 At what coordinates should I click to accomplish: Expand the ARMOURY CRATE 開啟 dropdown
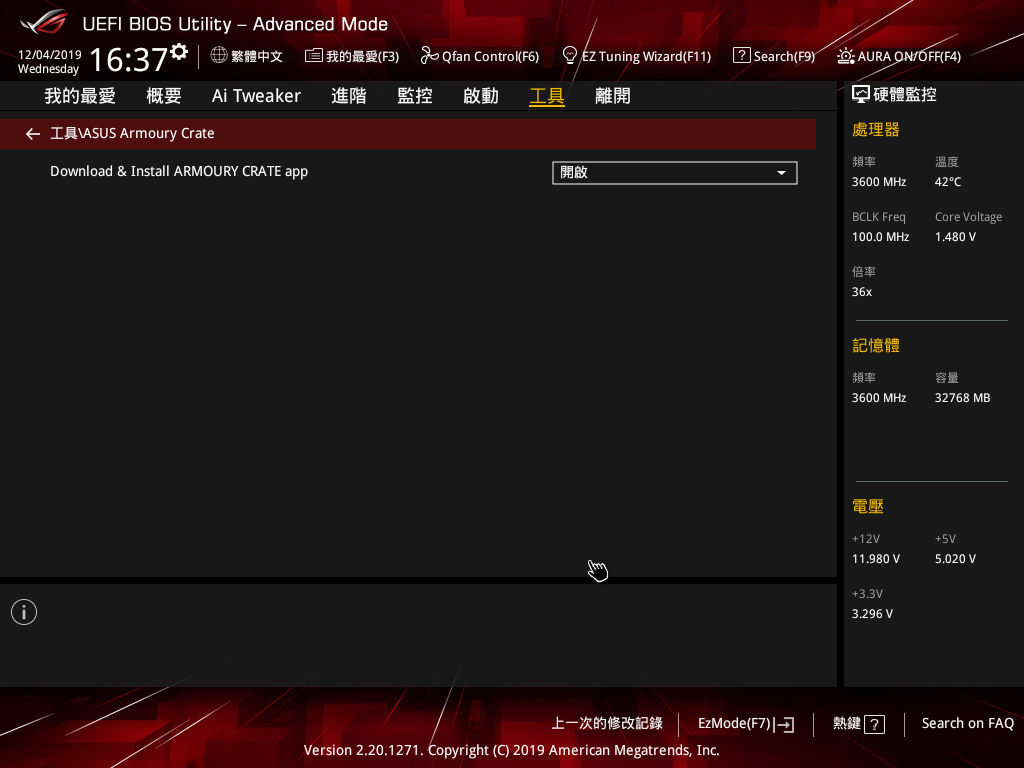tap(675, 173)
